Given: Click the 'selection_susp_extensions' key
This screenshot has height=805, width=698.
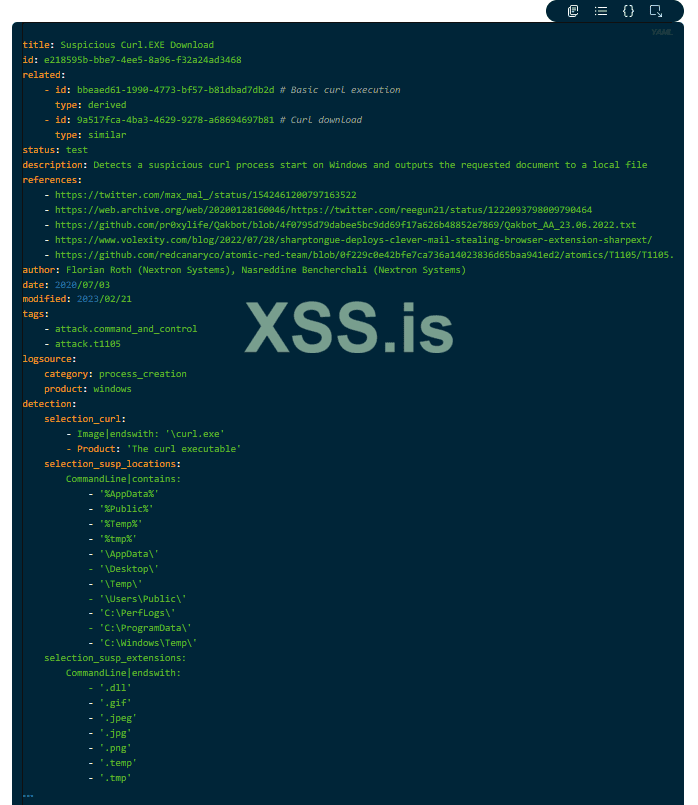Looking at the screenshot, I should (x=113, y=658).
